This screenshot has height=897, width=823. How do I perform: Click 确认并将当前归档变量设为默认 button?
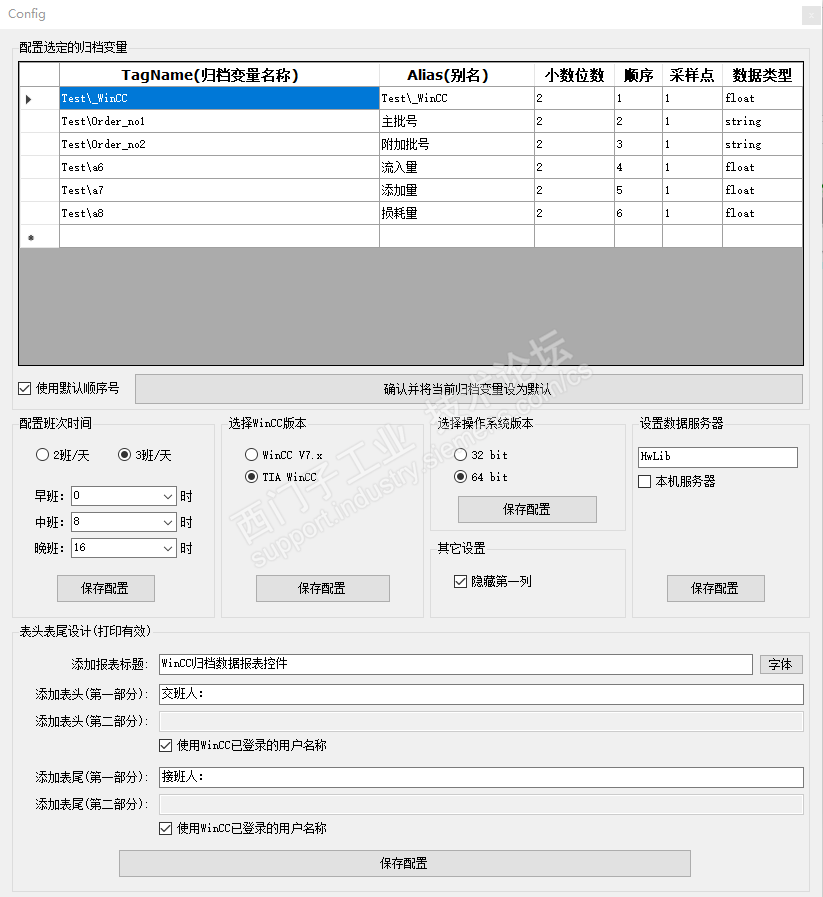(x=468, y=389)
